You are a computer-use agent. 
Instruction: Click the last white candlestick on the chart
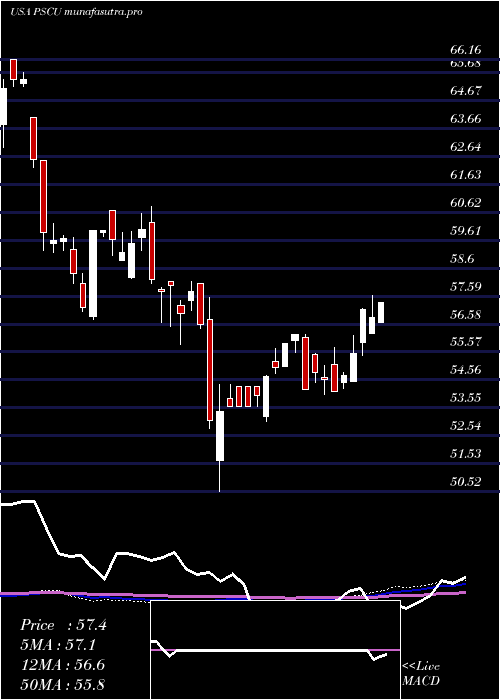click(x=381, y=312)
